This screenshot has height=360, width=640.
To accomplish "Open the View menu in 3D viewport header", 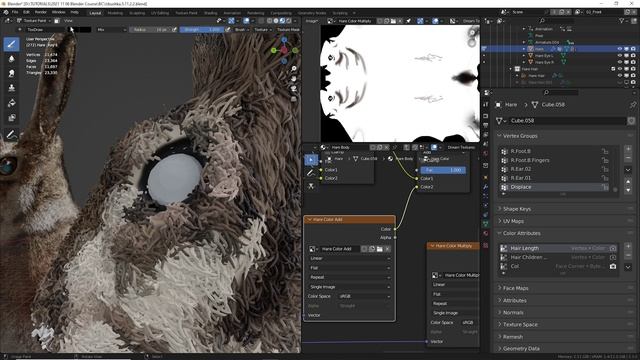I will (x=68, y=20).
